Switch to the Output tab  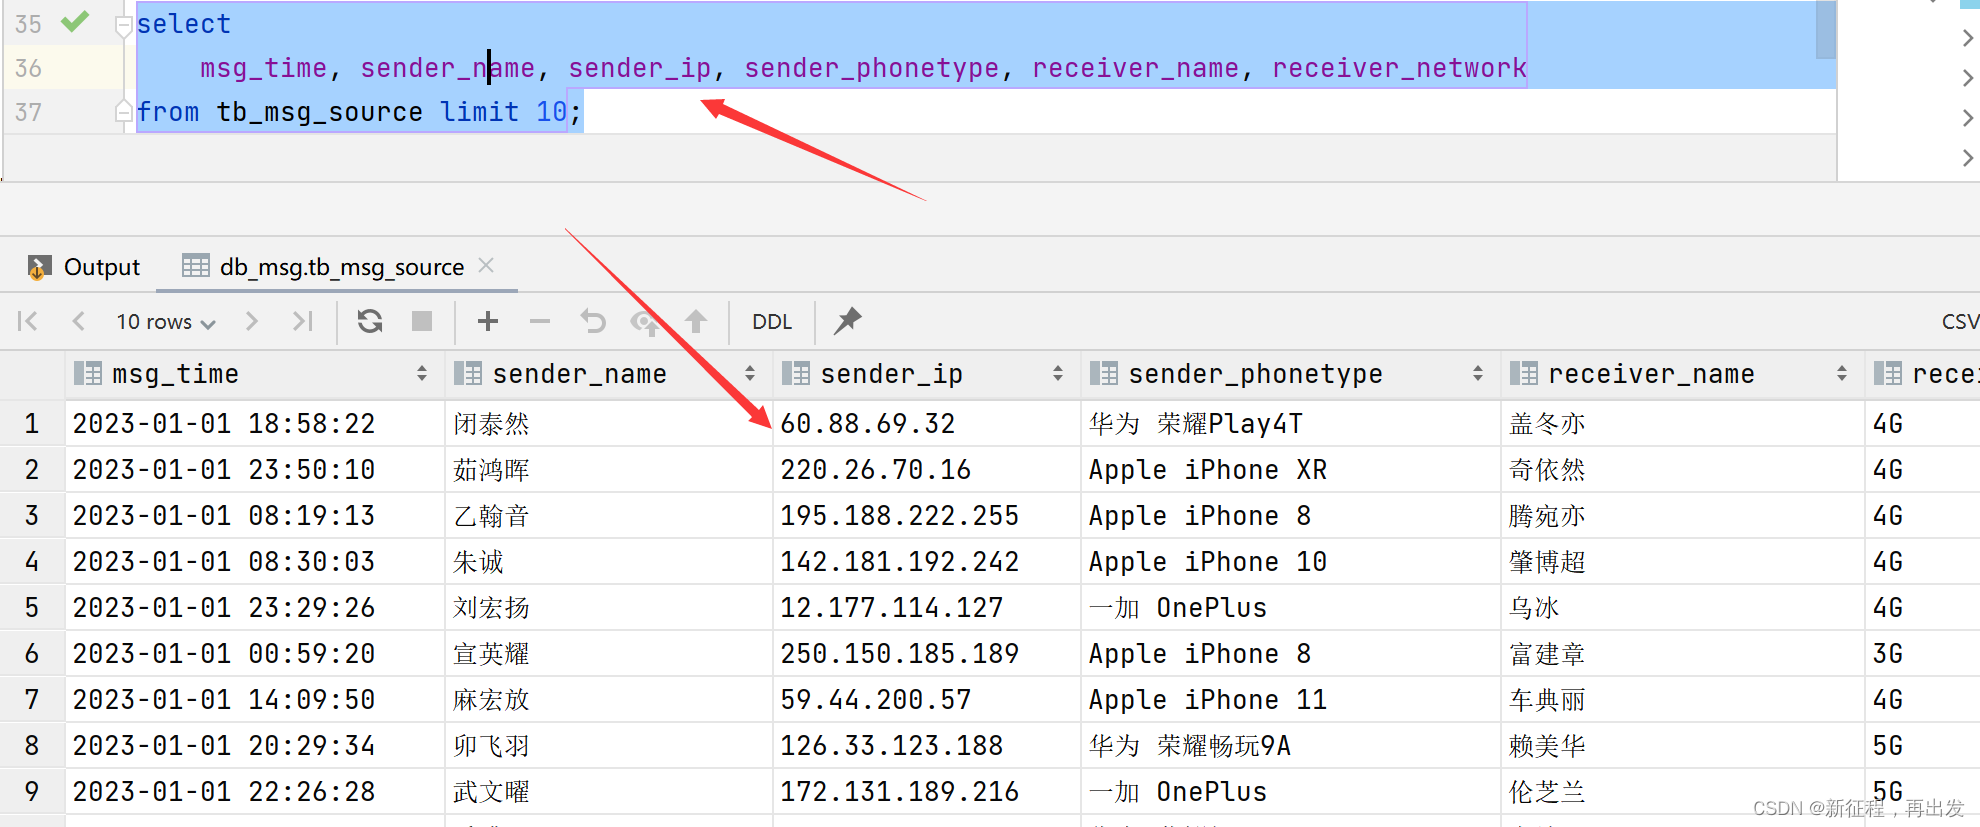[x=84, y=267]
